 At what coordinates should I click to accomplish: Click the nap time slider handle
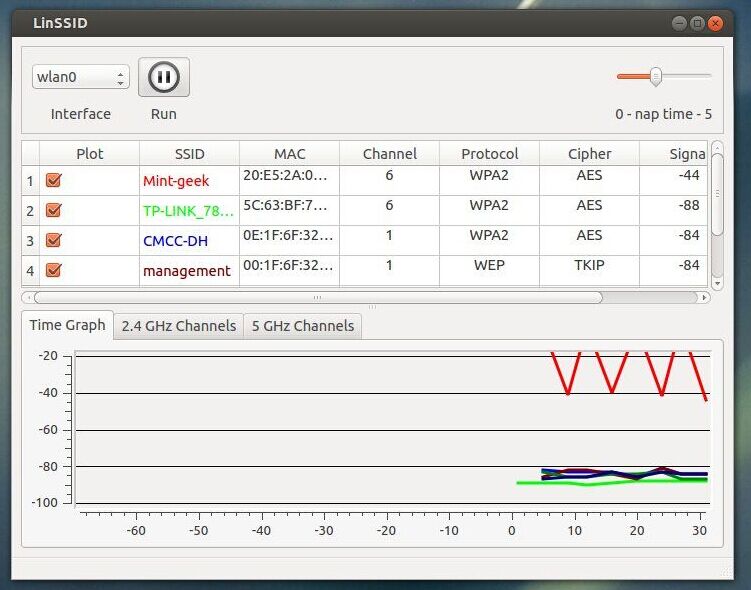pyautogui.click(x=656, y=77)
